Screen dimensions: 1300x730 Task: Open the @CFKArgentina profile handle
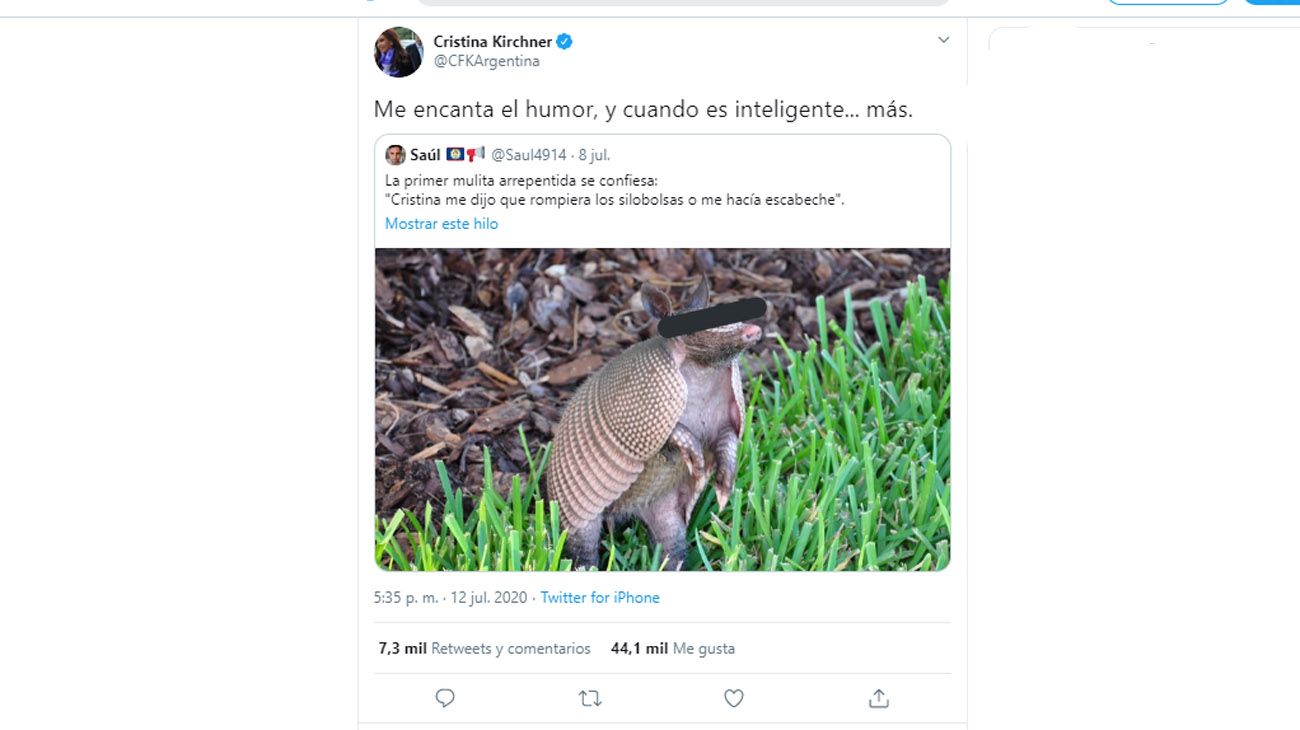click(487, 60)
